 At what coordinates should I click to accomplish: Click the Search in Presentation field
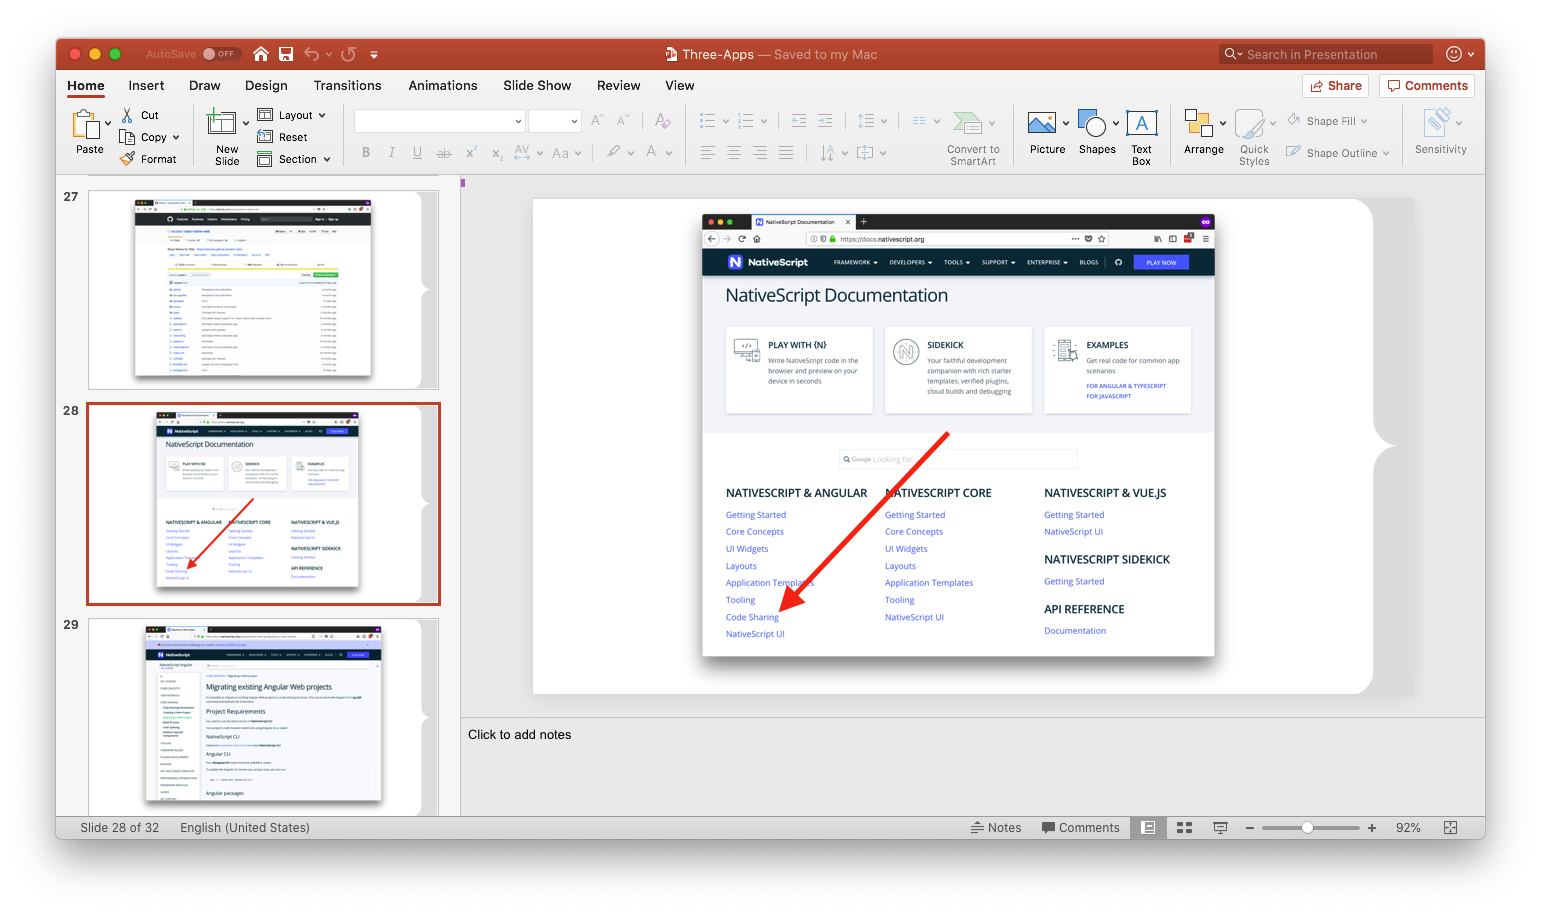1326,54
